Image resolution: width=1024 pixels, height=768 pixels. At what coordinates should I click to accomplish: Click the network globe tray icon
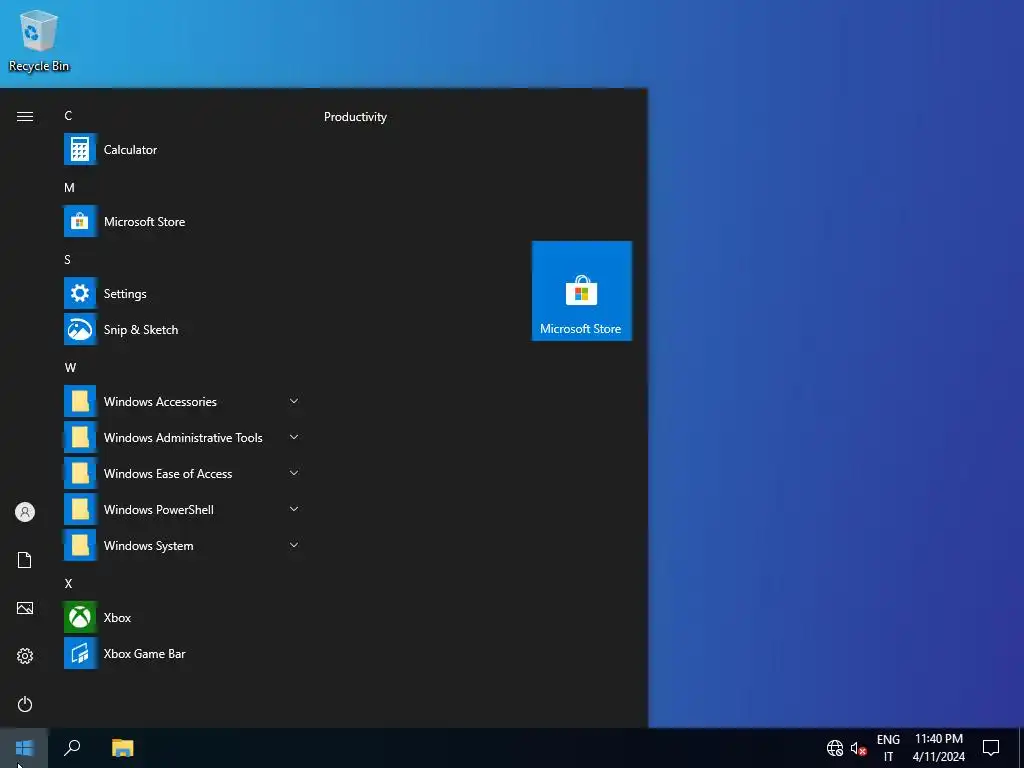pos(835,748)
